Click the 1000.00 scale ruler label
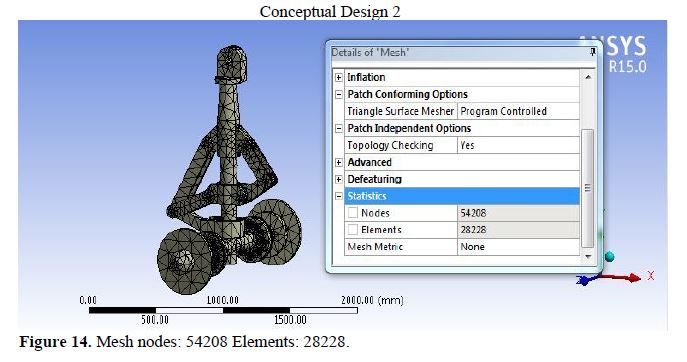The width and height of the screenshot is (687, 362). [x=223, y=300]
